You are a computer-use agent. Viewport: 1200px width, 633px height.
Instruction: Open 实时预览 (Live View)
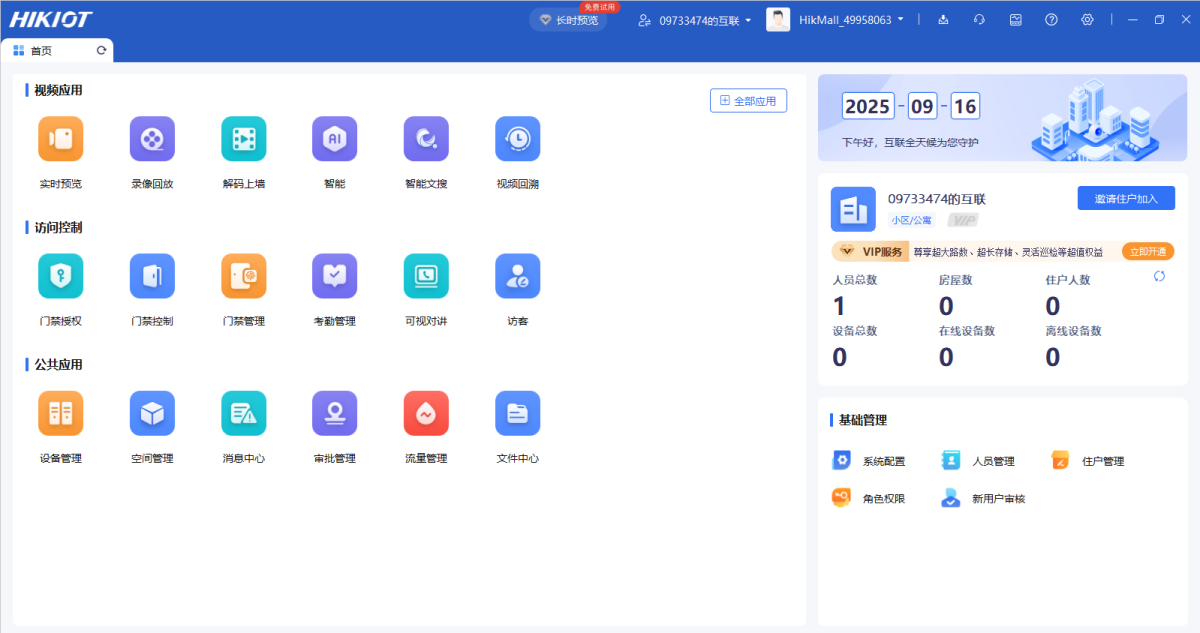[x=60, y=139]
